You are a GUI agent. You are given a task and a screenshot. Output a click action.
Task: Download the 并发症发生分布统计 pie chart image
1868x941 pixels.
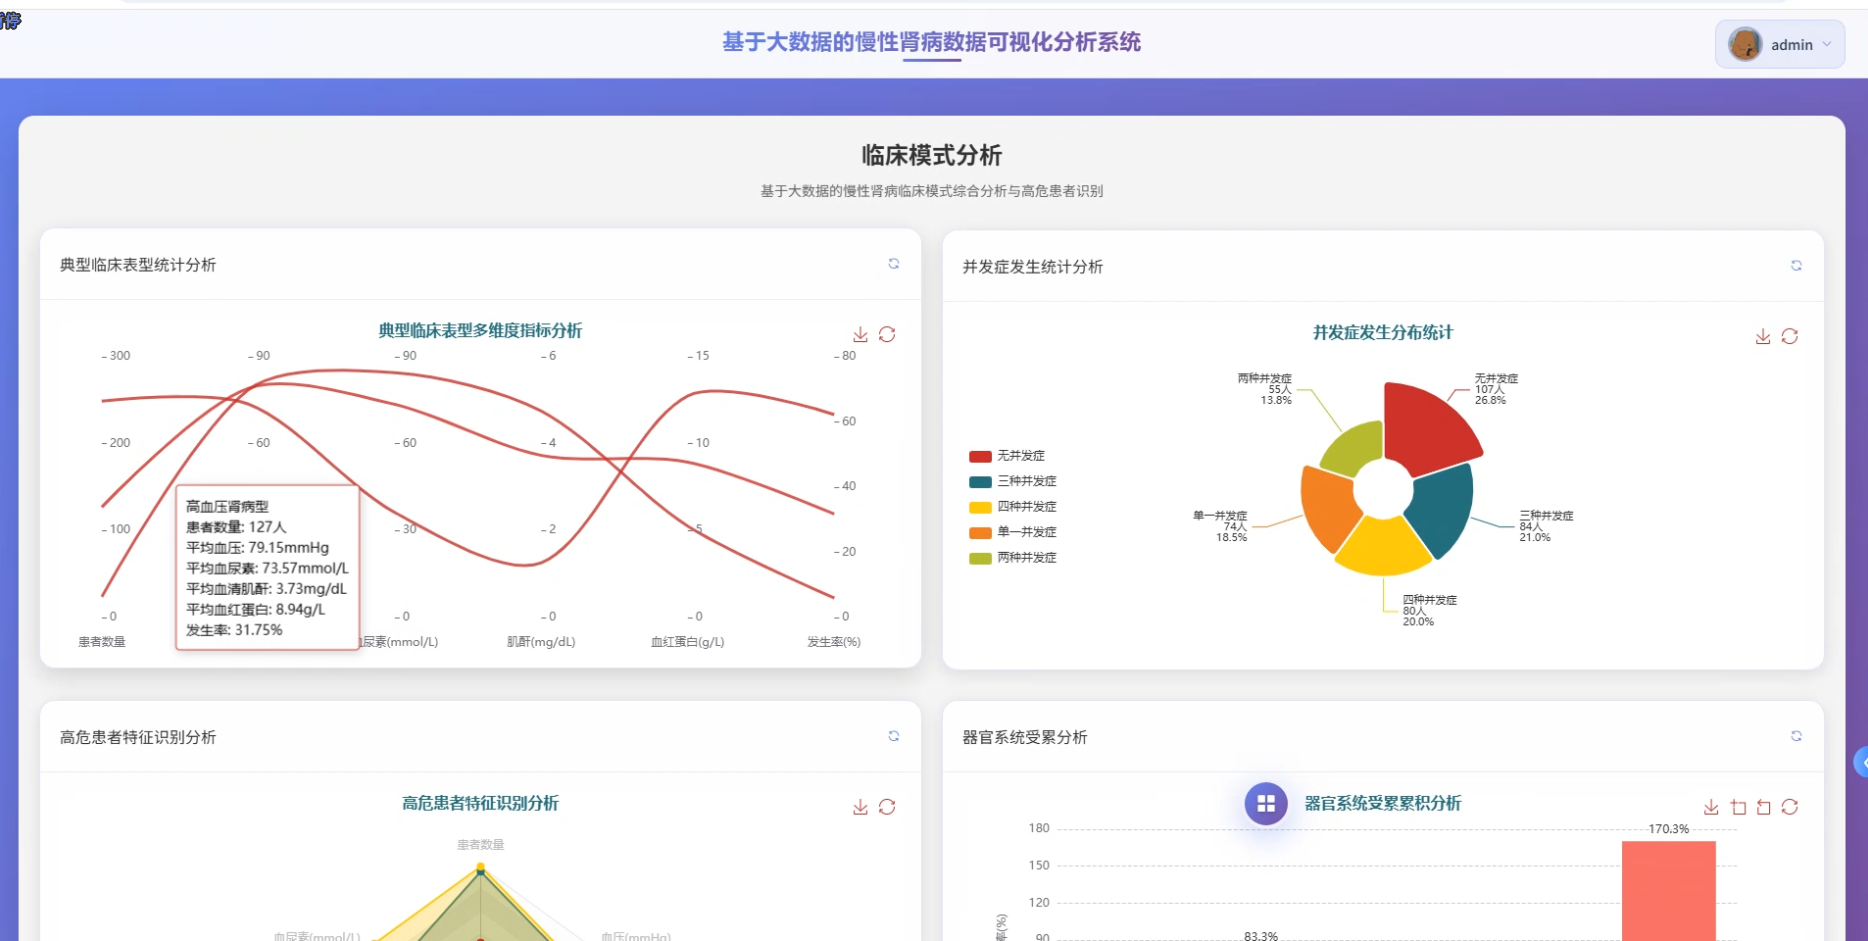1763,337
